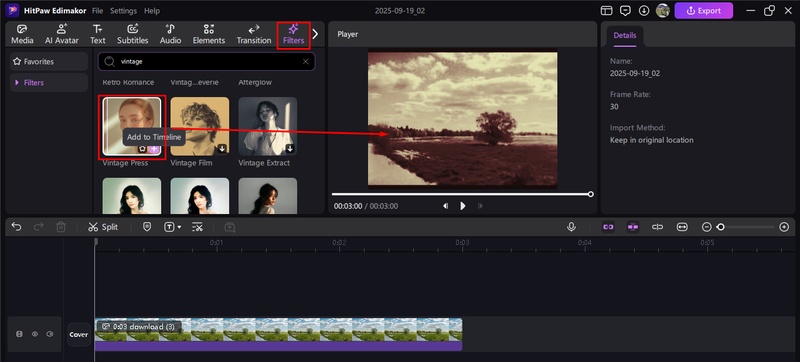800x362 pixels.
Task: Add a marker to timeline
Action: tap(147, 227)
